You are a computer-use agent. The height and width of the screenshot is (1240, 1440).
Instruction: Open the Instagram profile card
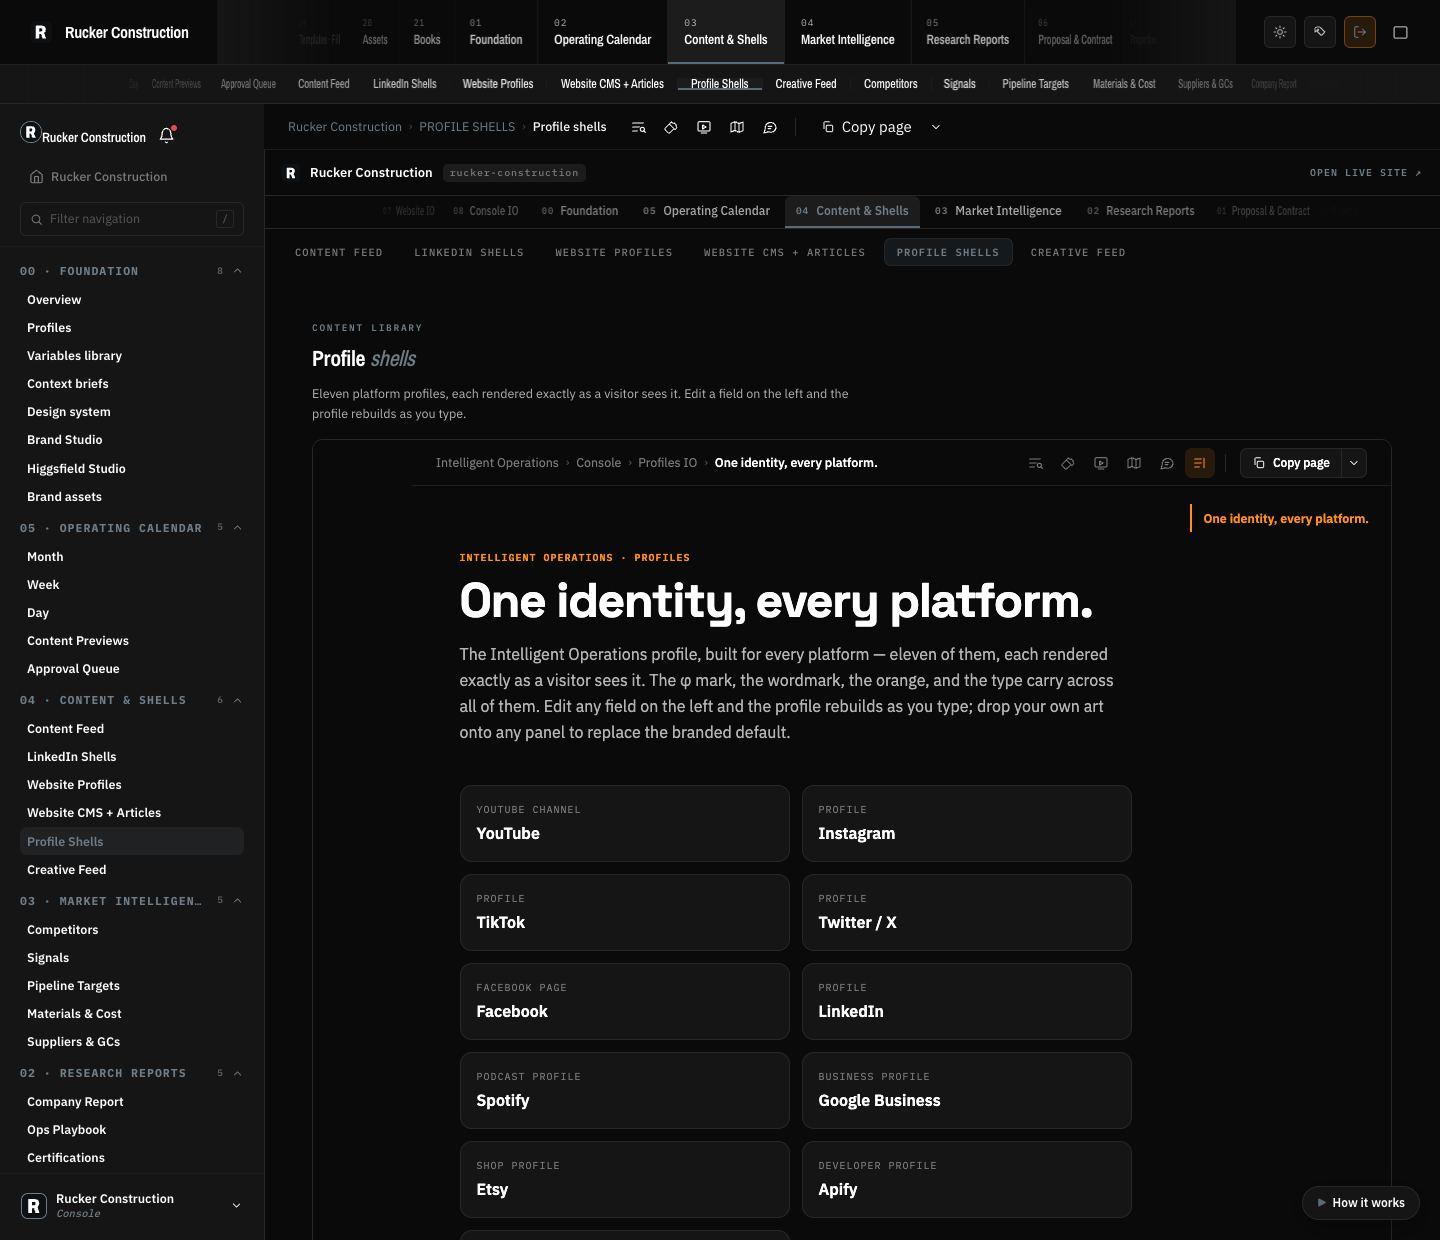point(967,823)
